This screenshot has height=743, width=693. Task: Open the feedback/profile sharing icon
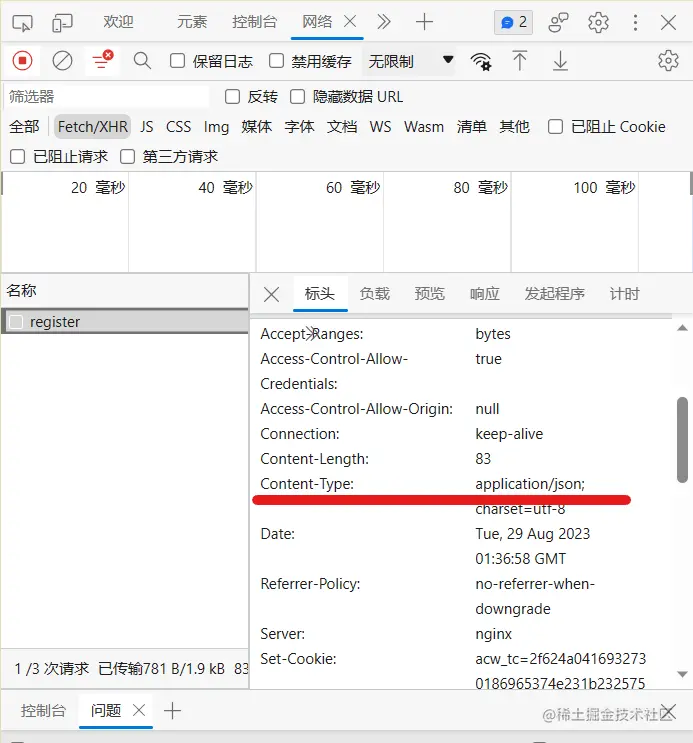pos(558,22)
